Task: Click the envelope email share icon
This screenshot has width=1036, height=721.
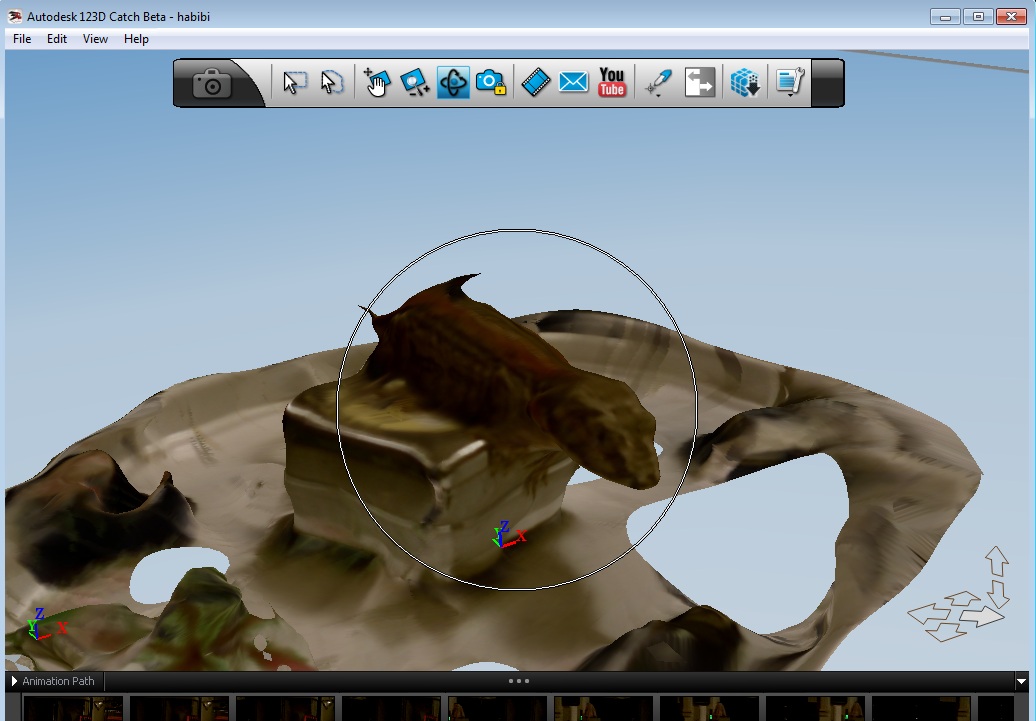Action: tap(573, 83)
